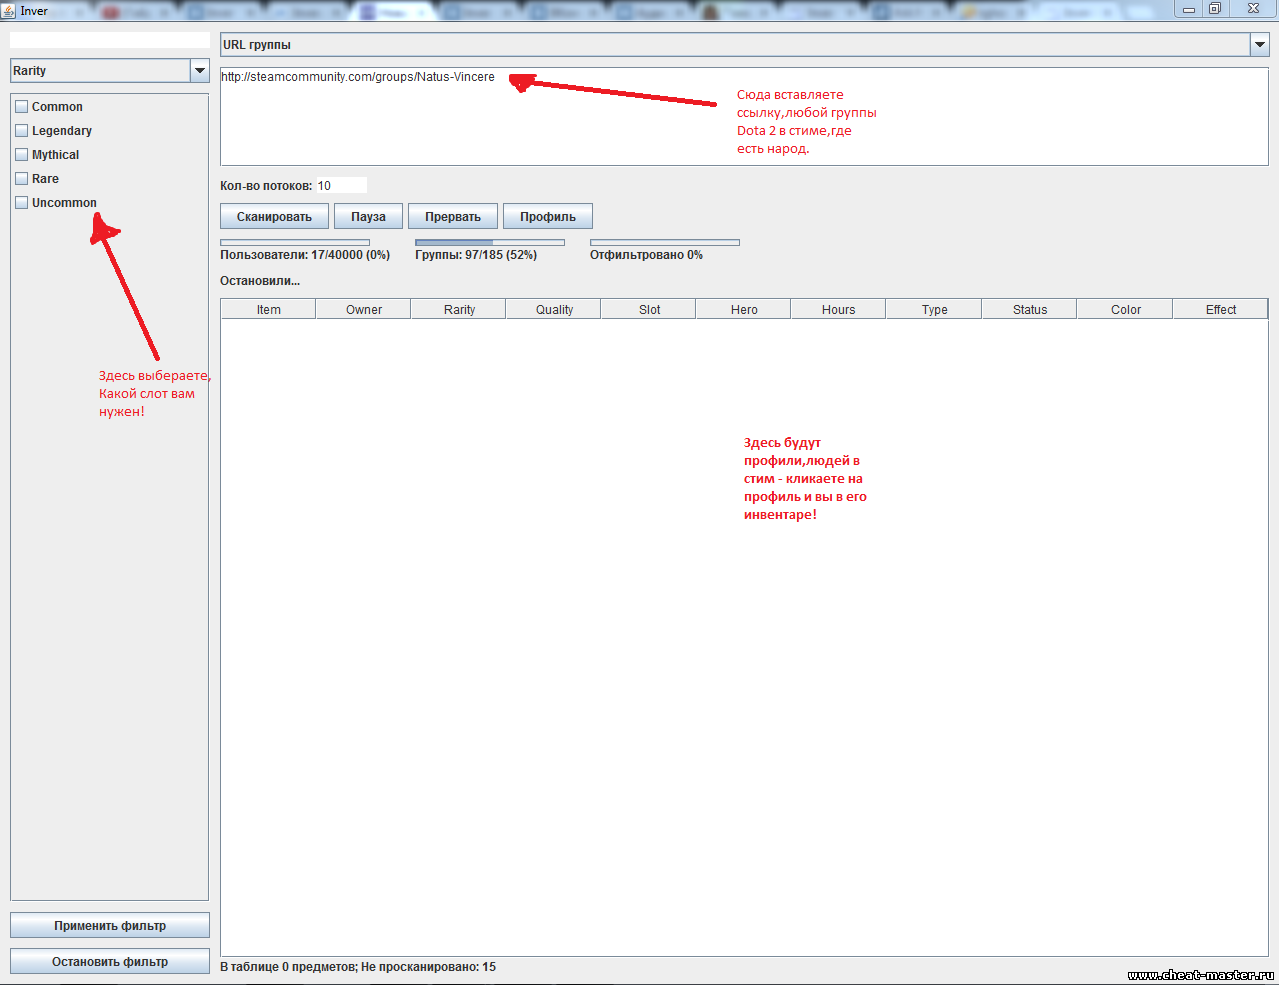Open the Профиль button
The height and width of the screenshot is (985, 1279).
(547, 217)
